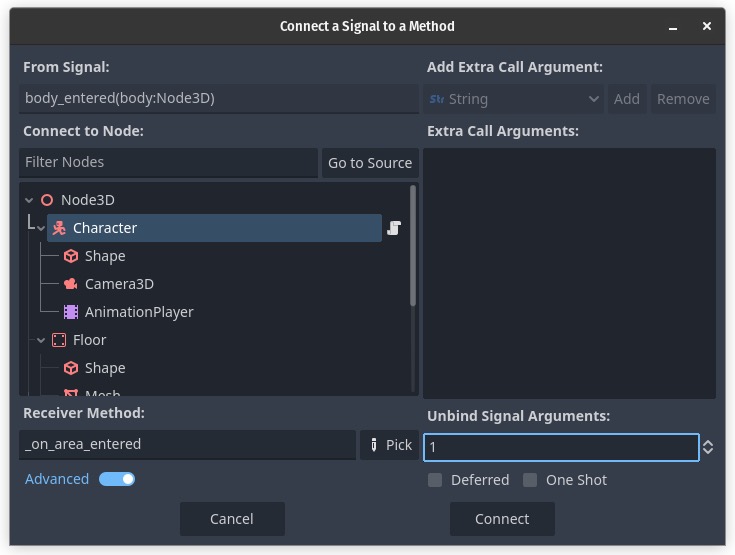Click the Advanced label link
Viewport: 735px width, 555px height.
click(57, 479)
